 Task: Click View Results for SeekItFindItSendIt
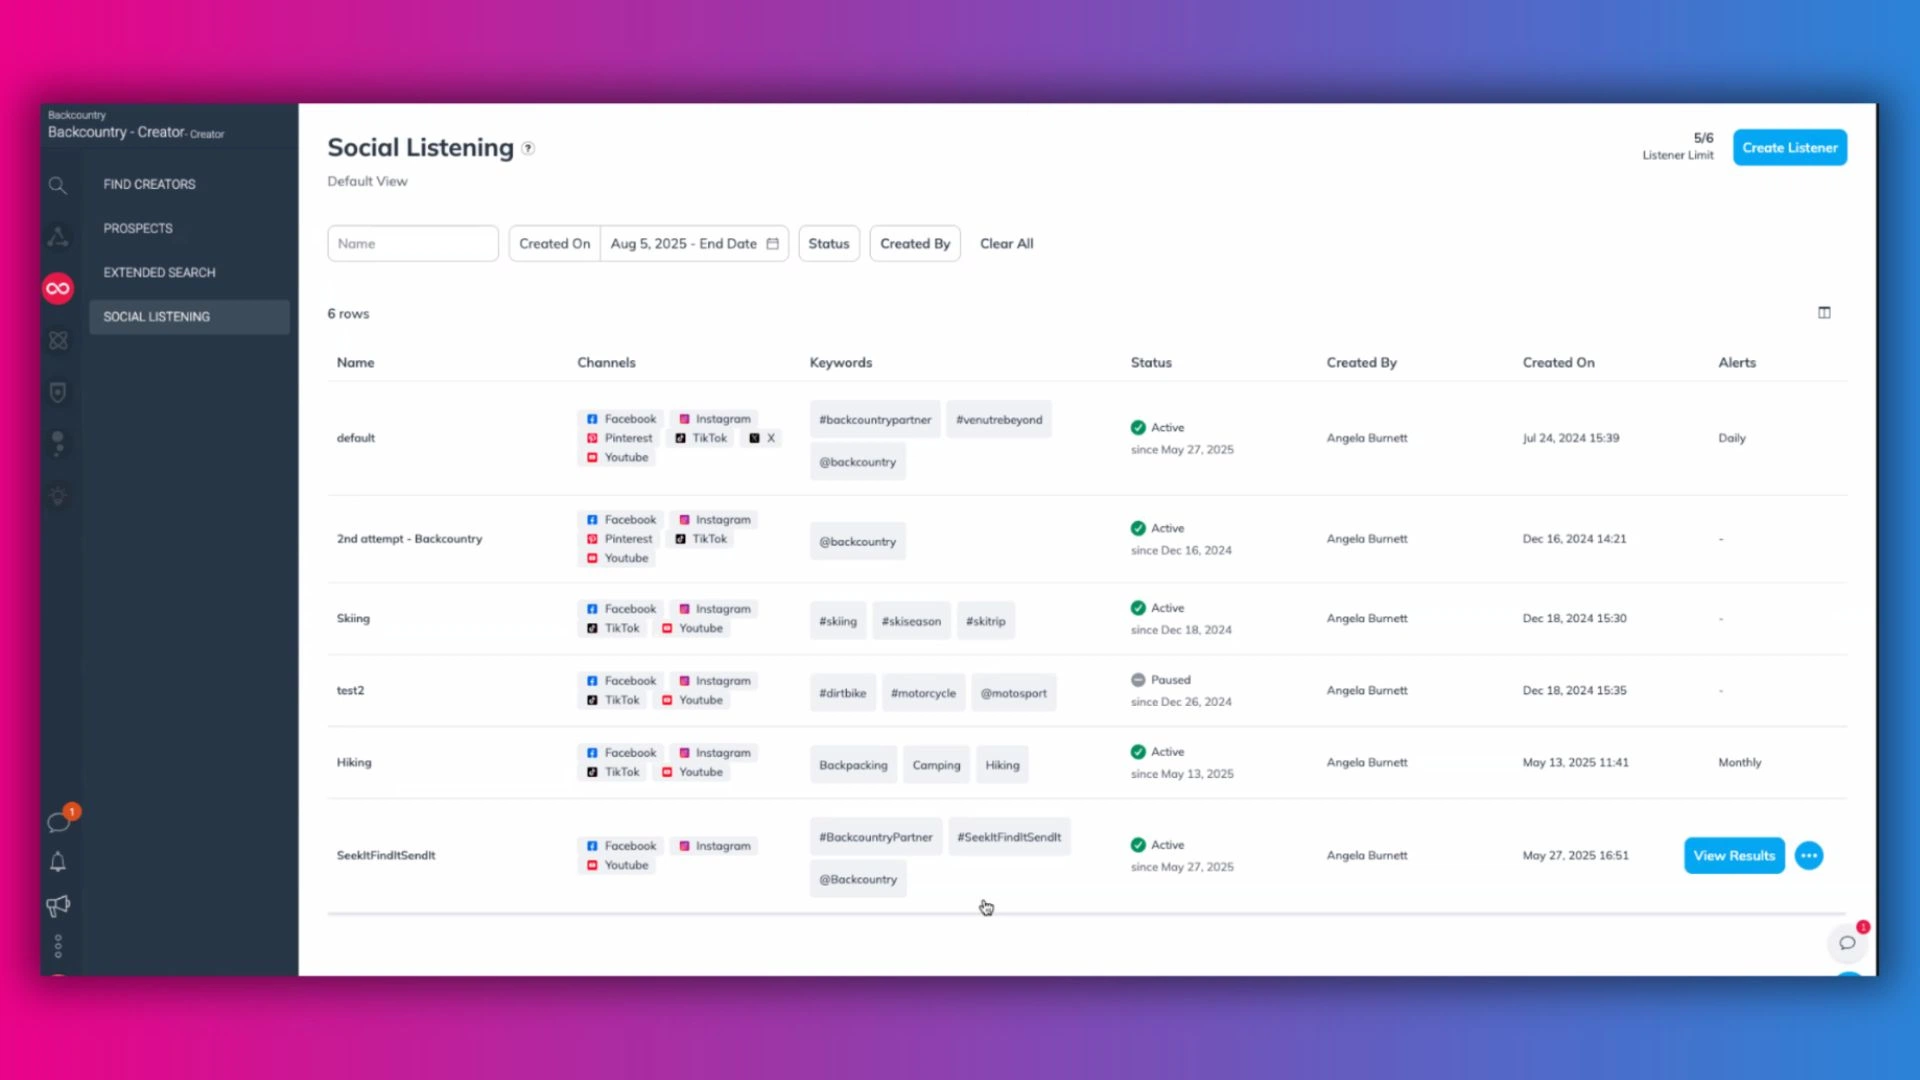pos(1733,855)
